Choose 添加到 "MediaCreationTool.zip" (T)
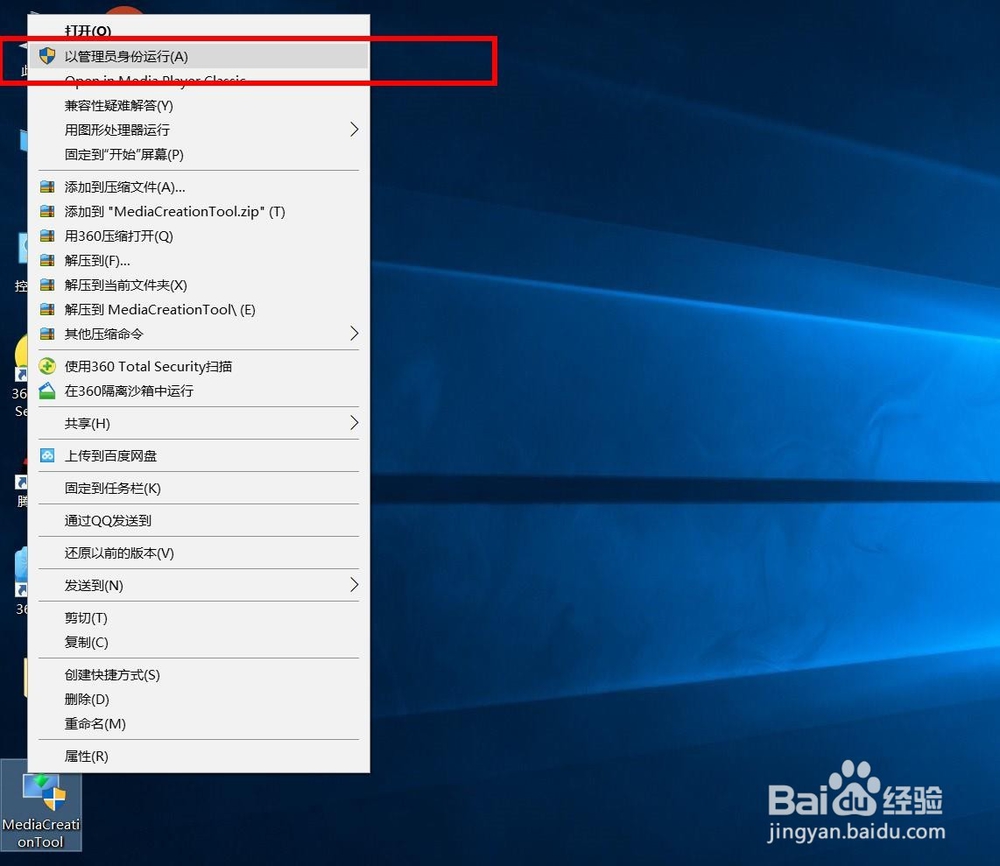 pos(198,211)
